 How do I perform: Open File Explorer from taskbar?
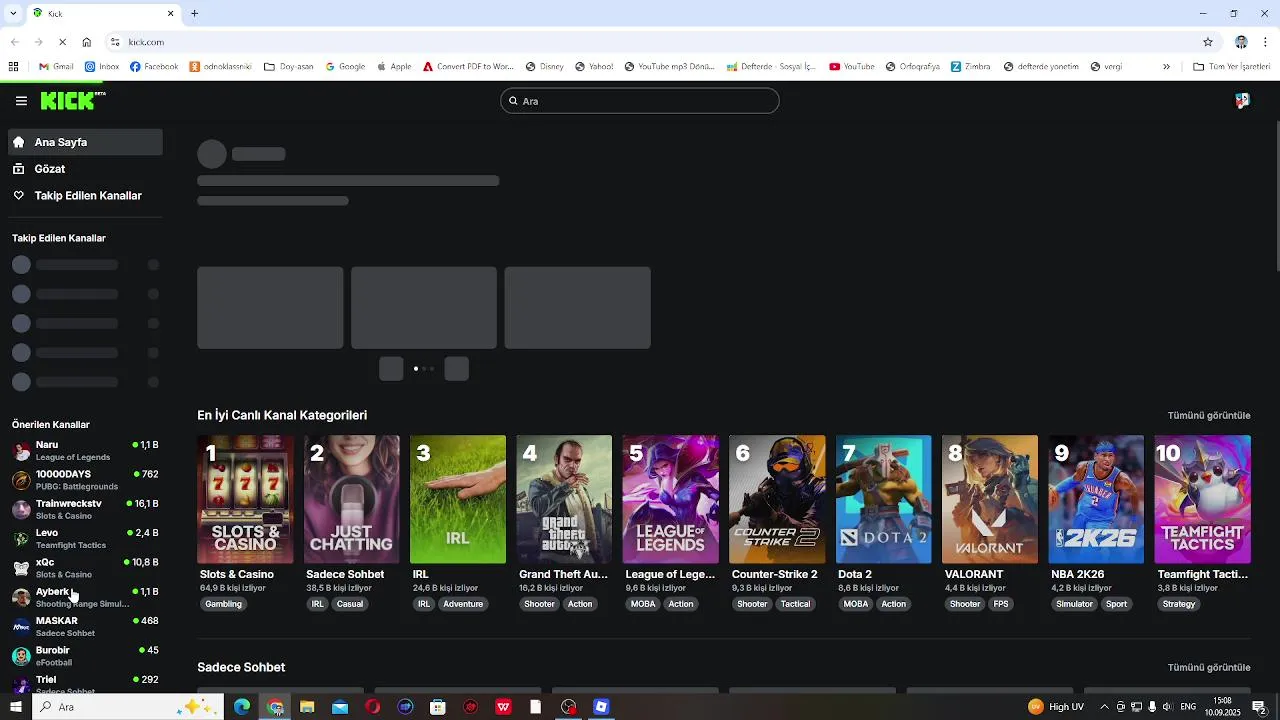tap(307, 707)
